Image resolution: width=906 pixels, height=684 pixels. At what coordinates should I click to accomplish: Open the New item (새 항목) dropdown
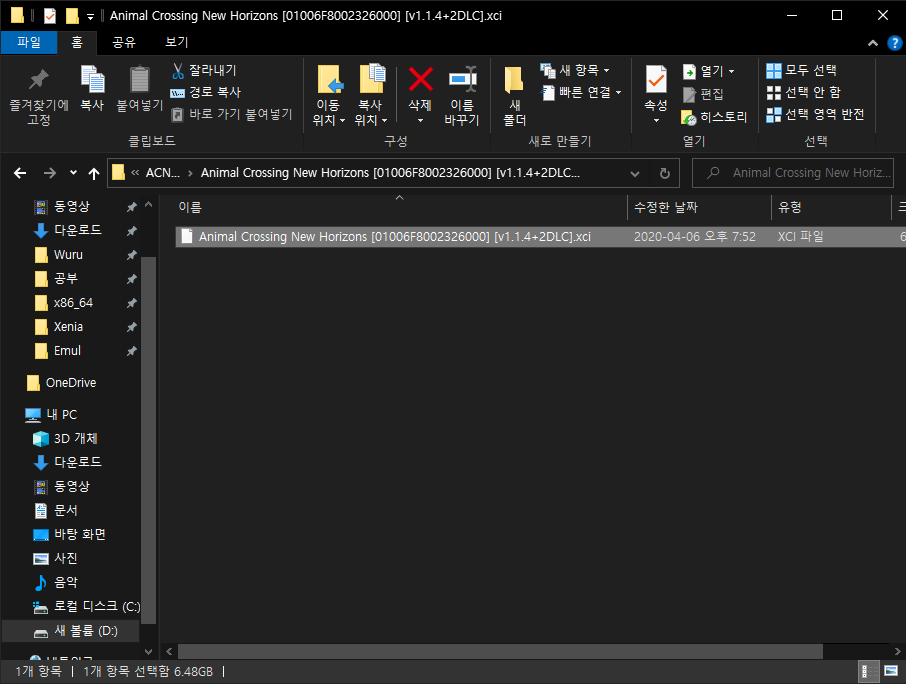pos(575,70)
